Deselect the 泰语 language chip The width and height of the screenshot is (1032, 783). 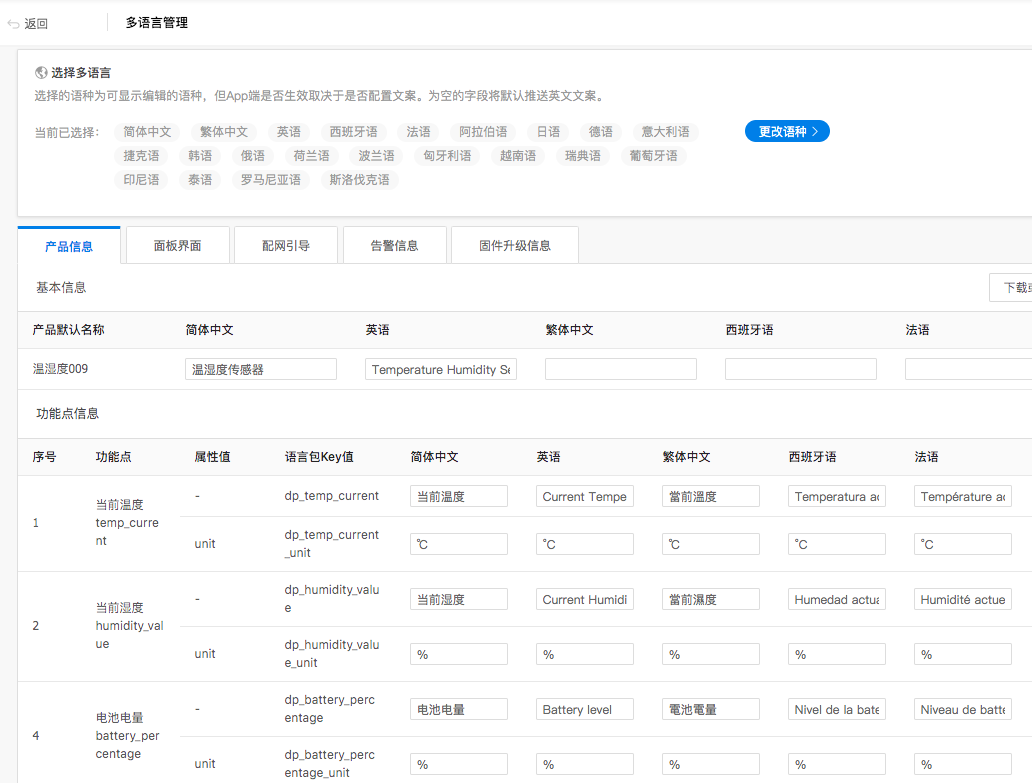coord(199,180)
